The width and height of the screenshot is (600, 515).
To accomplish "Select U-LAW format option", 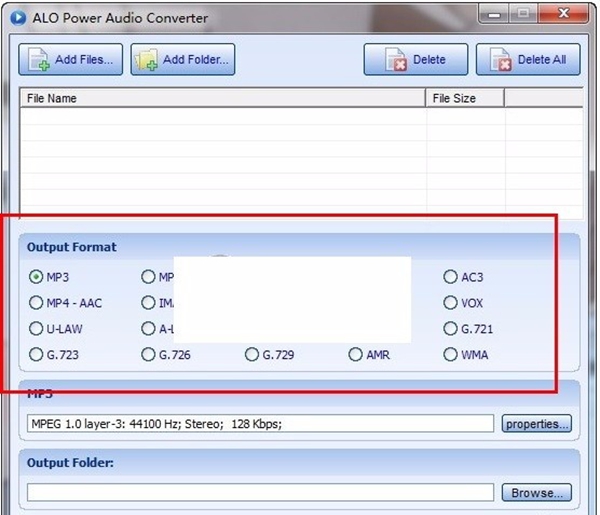I will click(x=56, y=329).
